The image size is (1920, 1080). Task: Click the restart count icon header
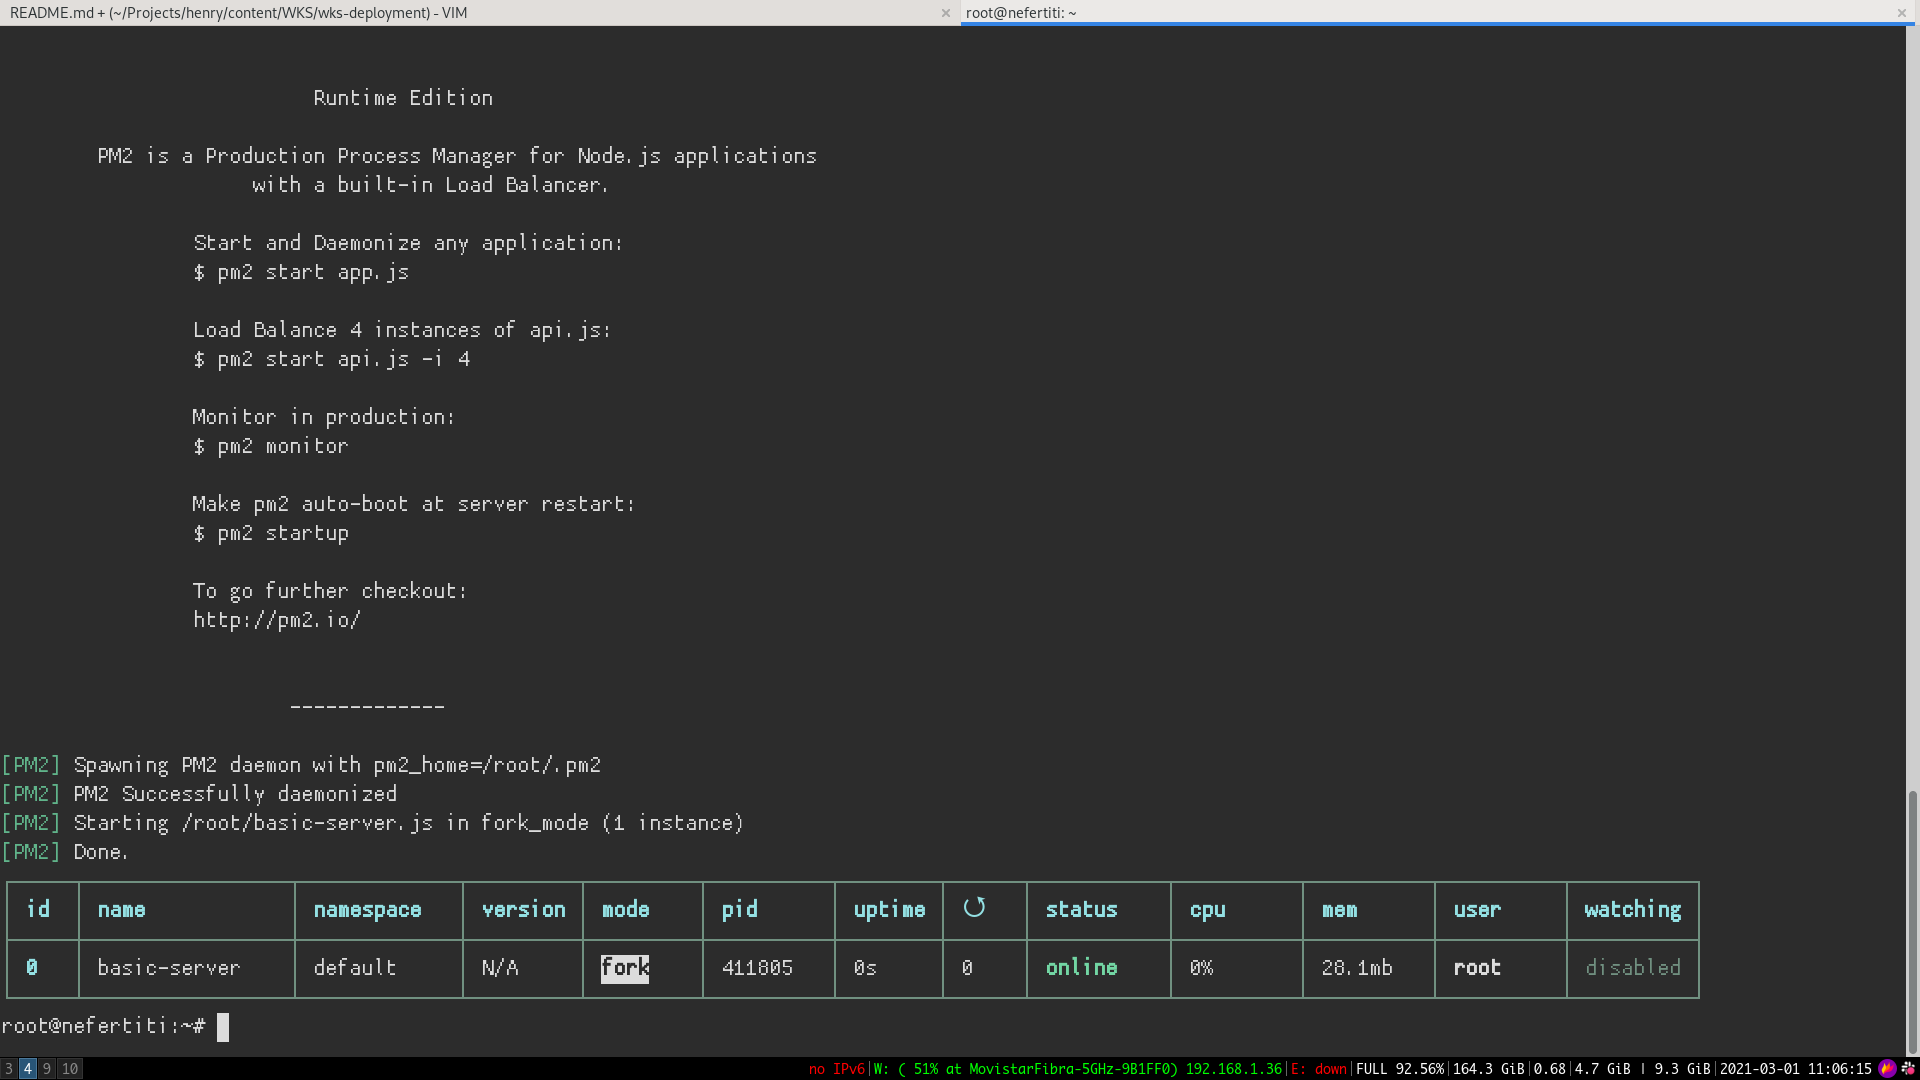click(x=974, y=908)
